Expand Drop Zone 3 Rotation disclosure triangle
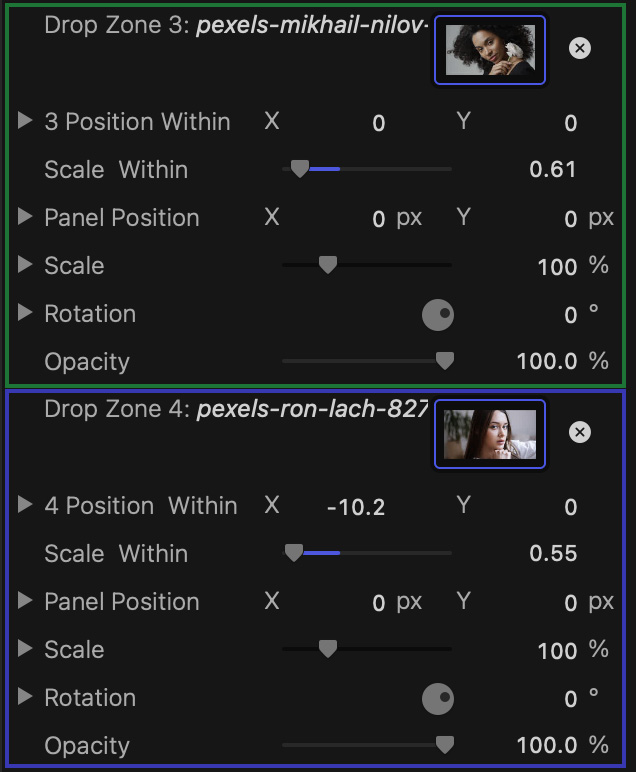 pos(25,313)
